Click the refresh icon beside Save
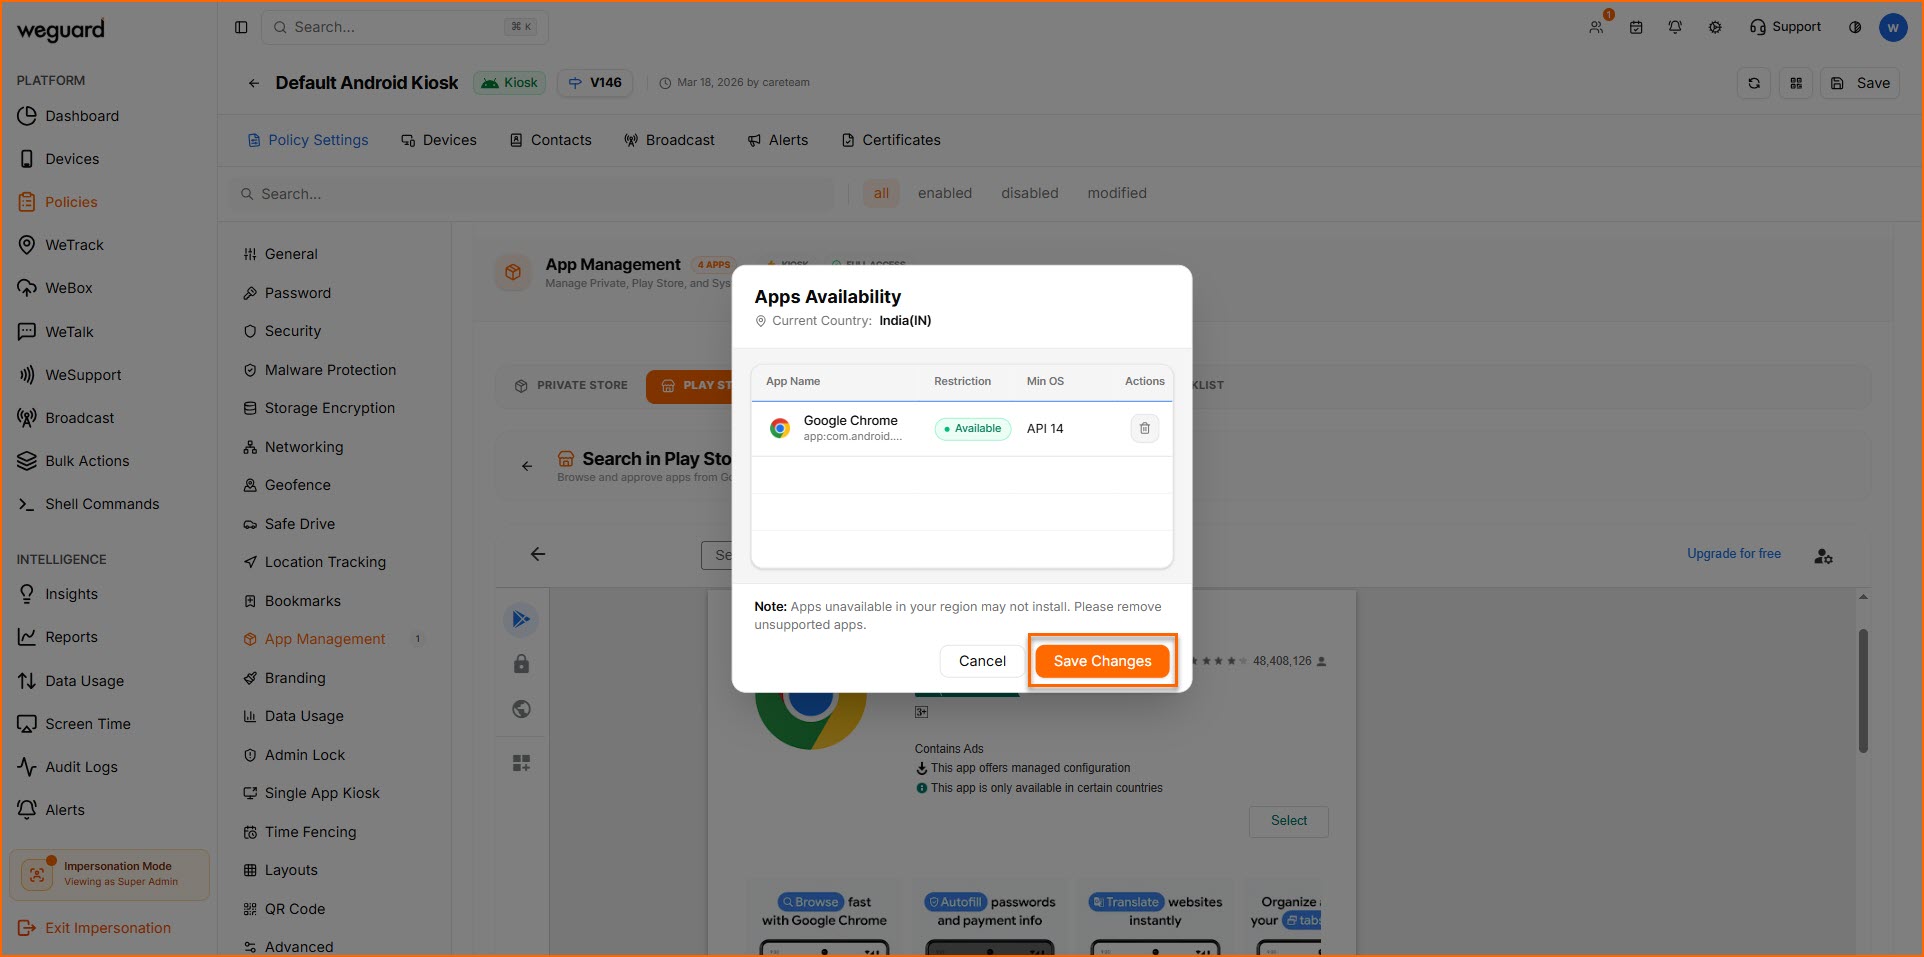 (1754, 83)
